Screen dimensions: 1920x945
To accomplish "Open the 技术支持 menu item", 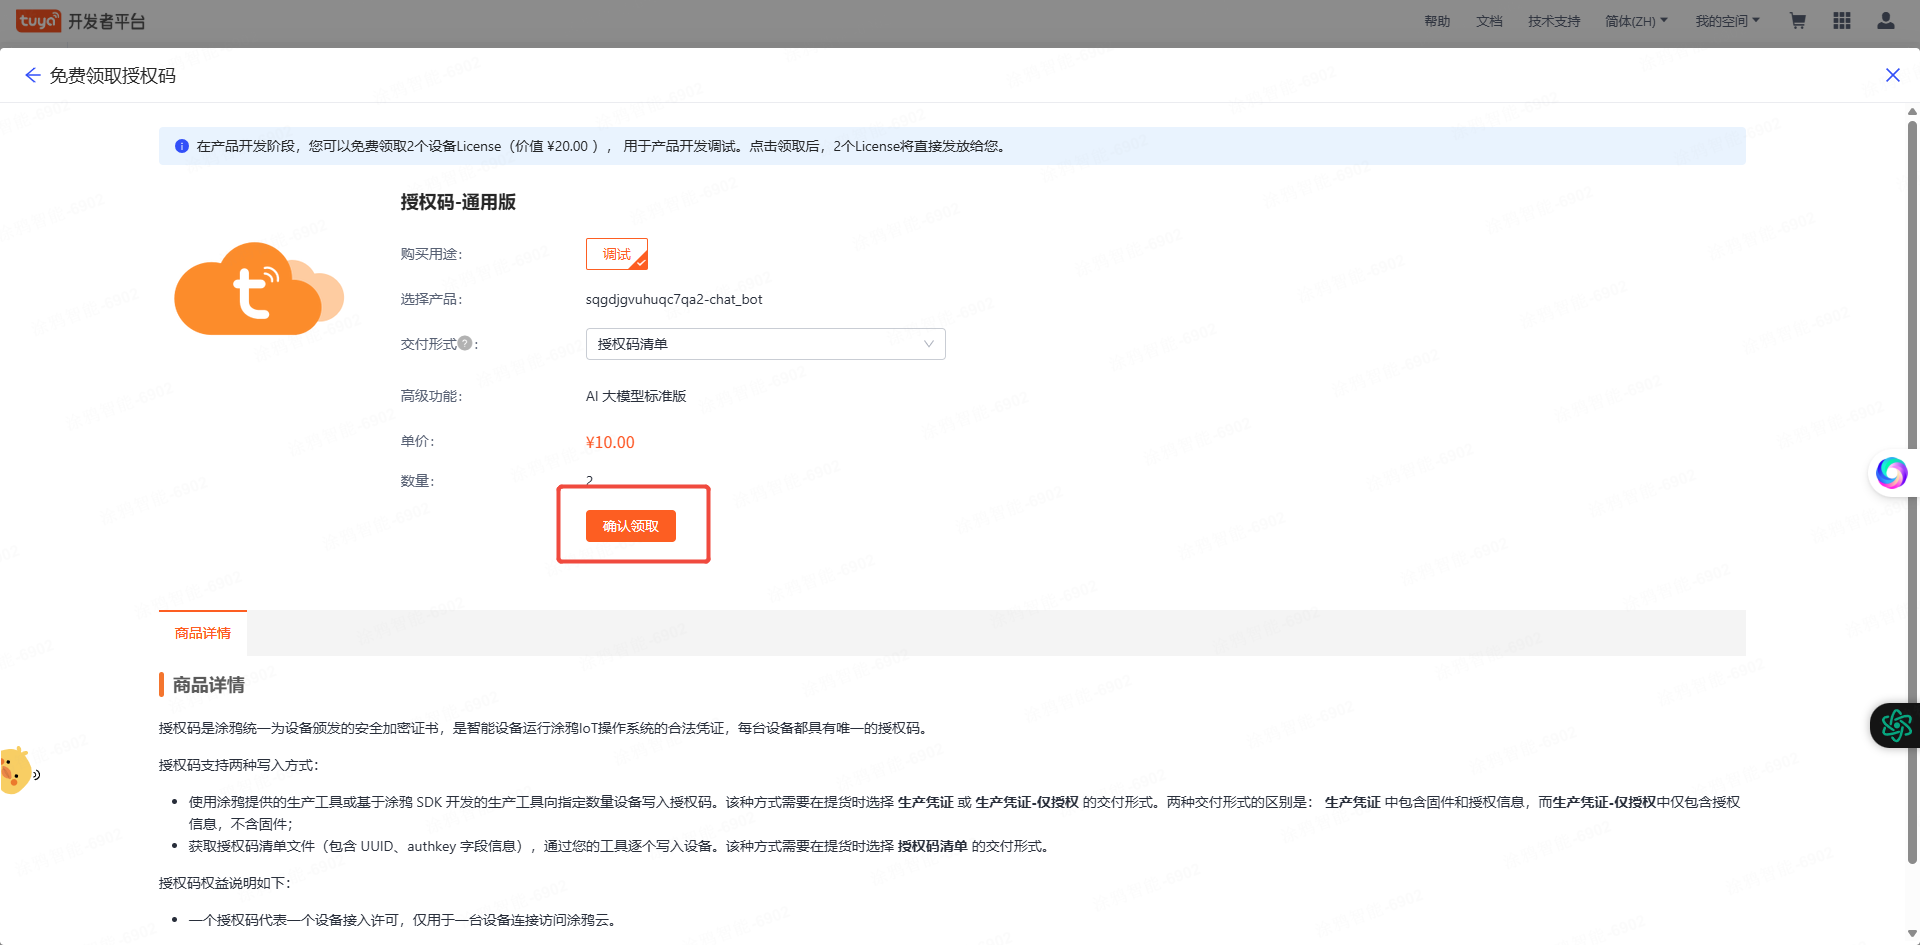I will coord(1554,21).
